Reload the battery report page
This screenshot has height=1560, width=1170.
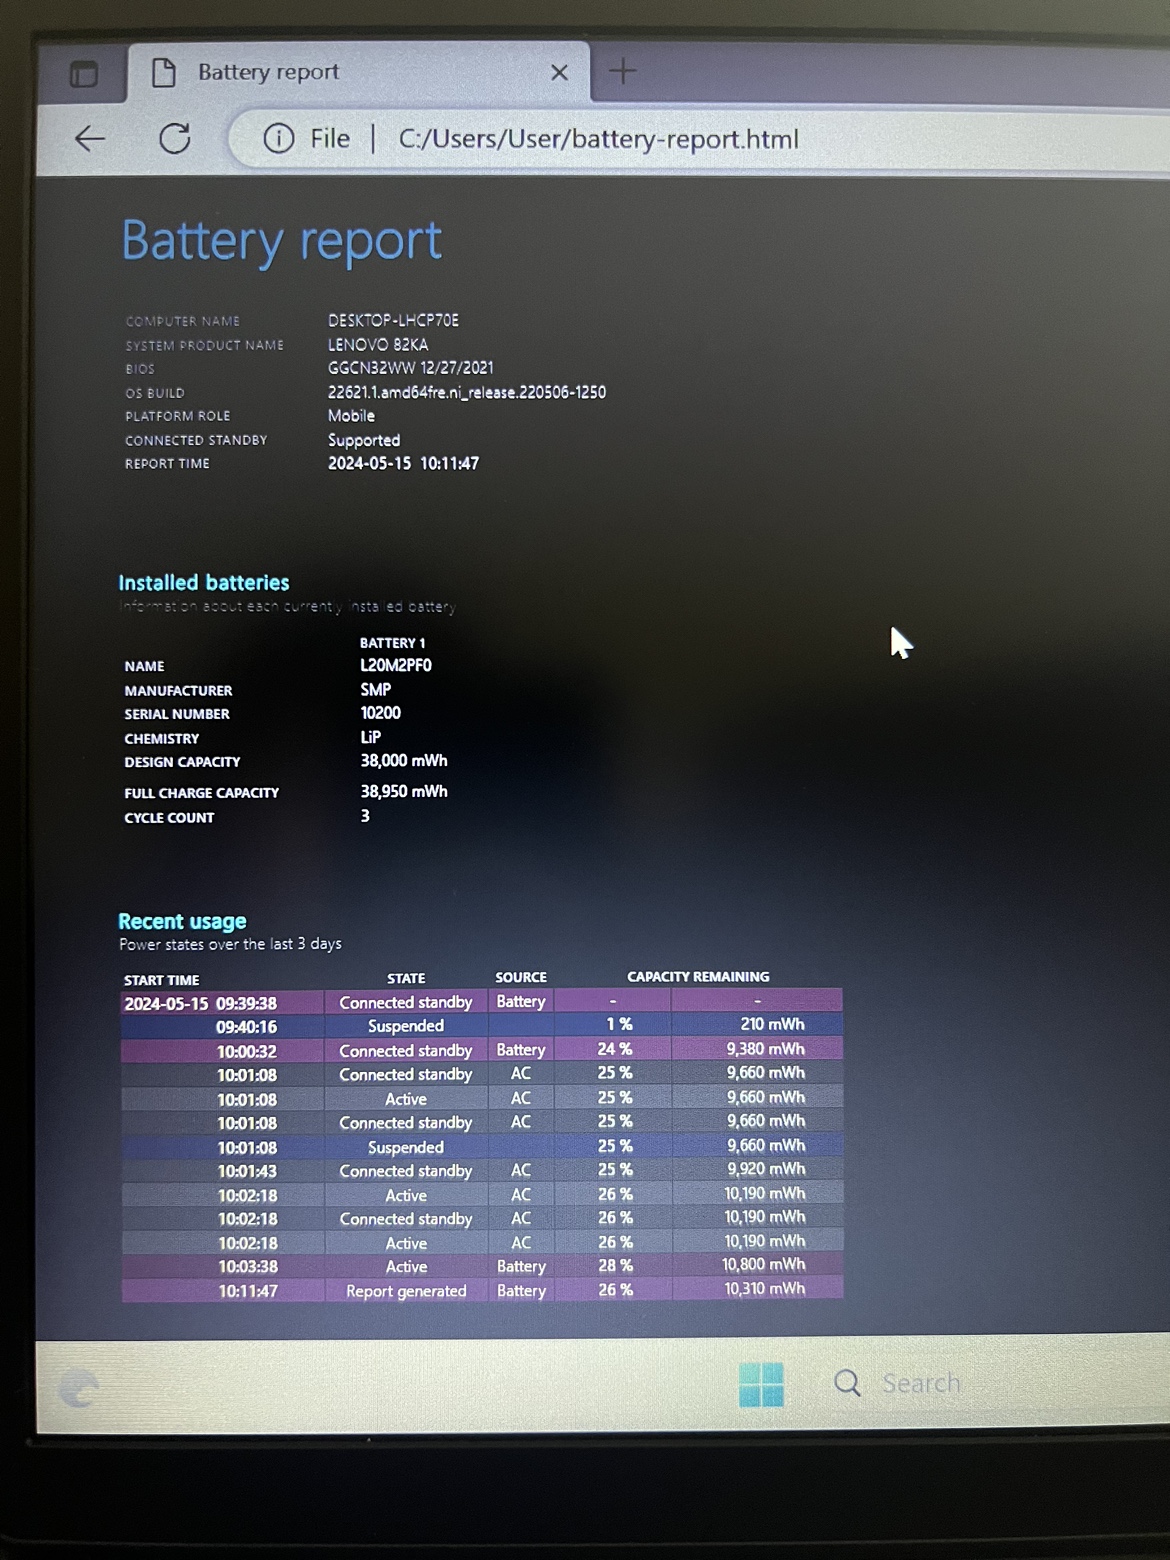[175, 138]
